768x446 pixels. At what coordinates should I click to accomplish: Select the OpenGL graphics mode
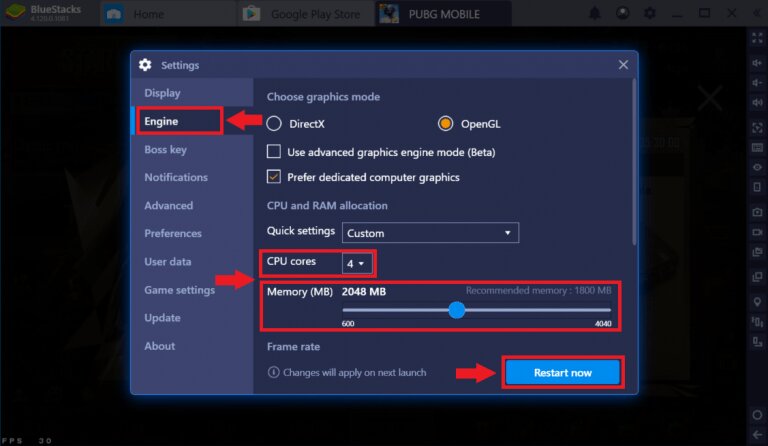click(445, 124)
